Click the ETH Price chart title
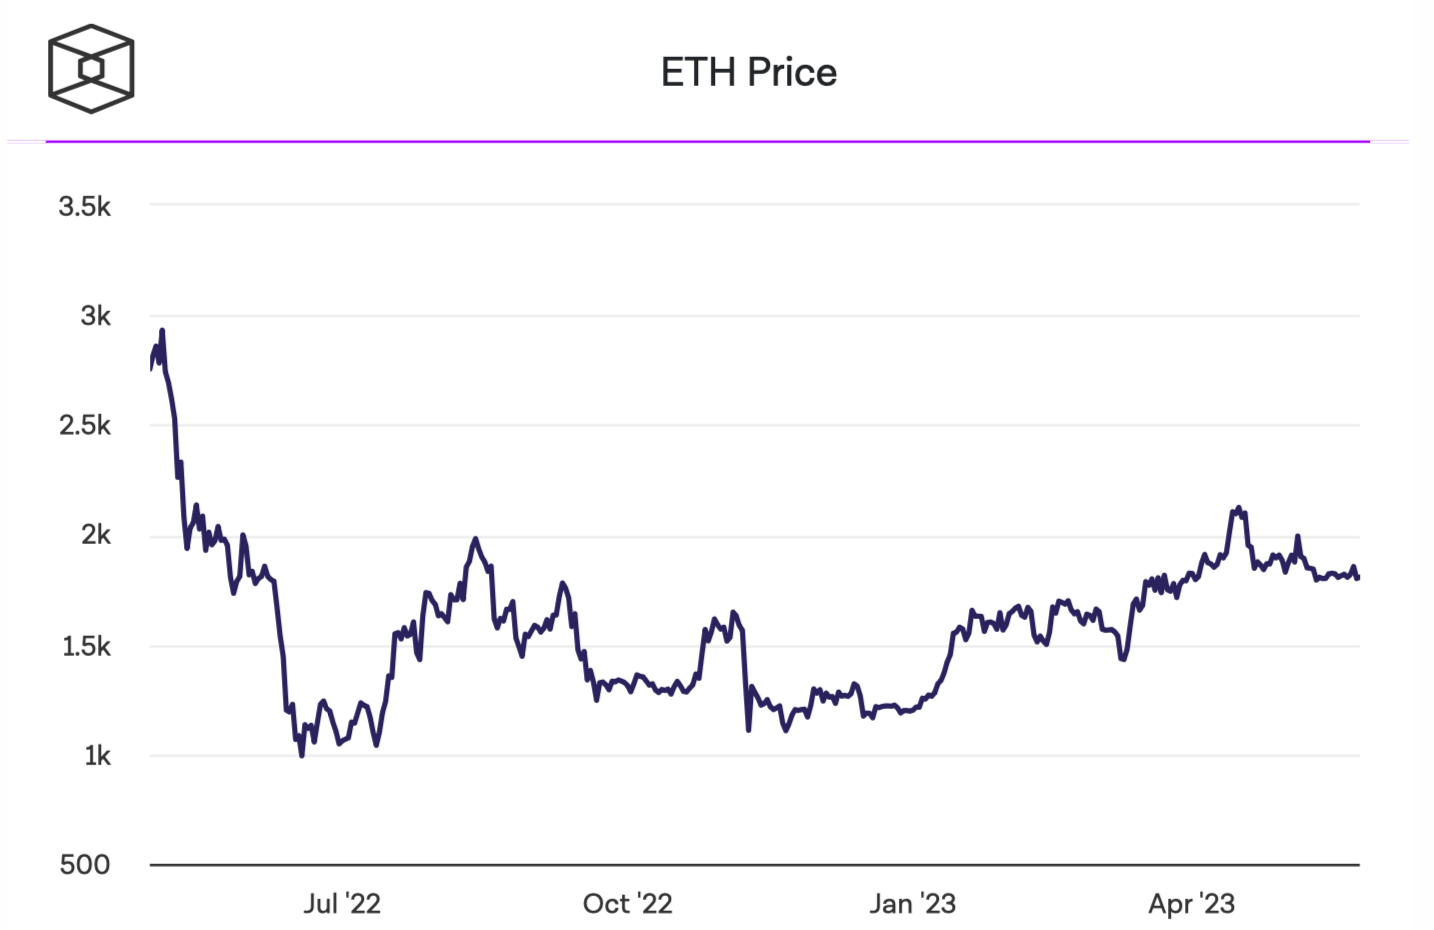This screenshot has width=1434, height=930. pyautogui.click(x=748, y=72)
